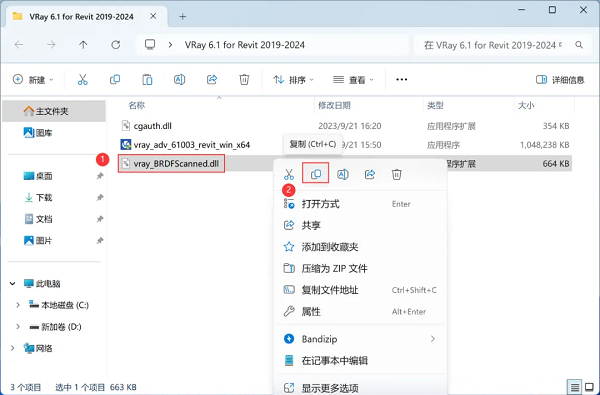This screenshot has height=395, width=600.
Task: Click address path VRay 6.1 for Revit 2019-2024
Action: click(x=245, y=45)
